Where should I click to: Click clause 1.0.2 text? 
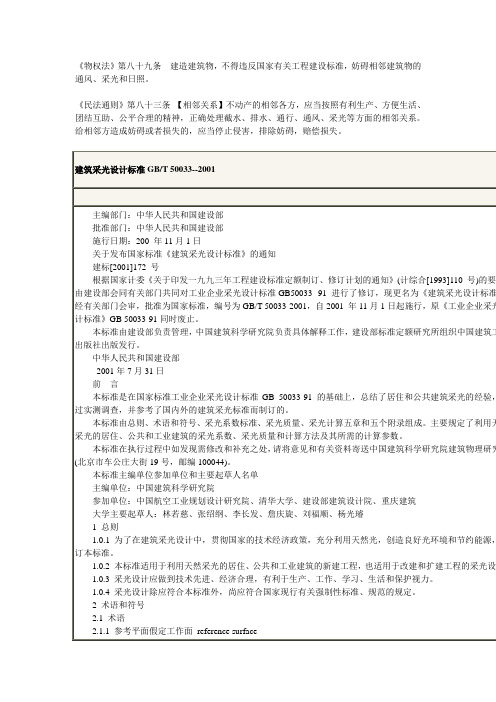pyautogui.click(x=294, y=566)
